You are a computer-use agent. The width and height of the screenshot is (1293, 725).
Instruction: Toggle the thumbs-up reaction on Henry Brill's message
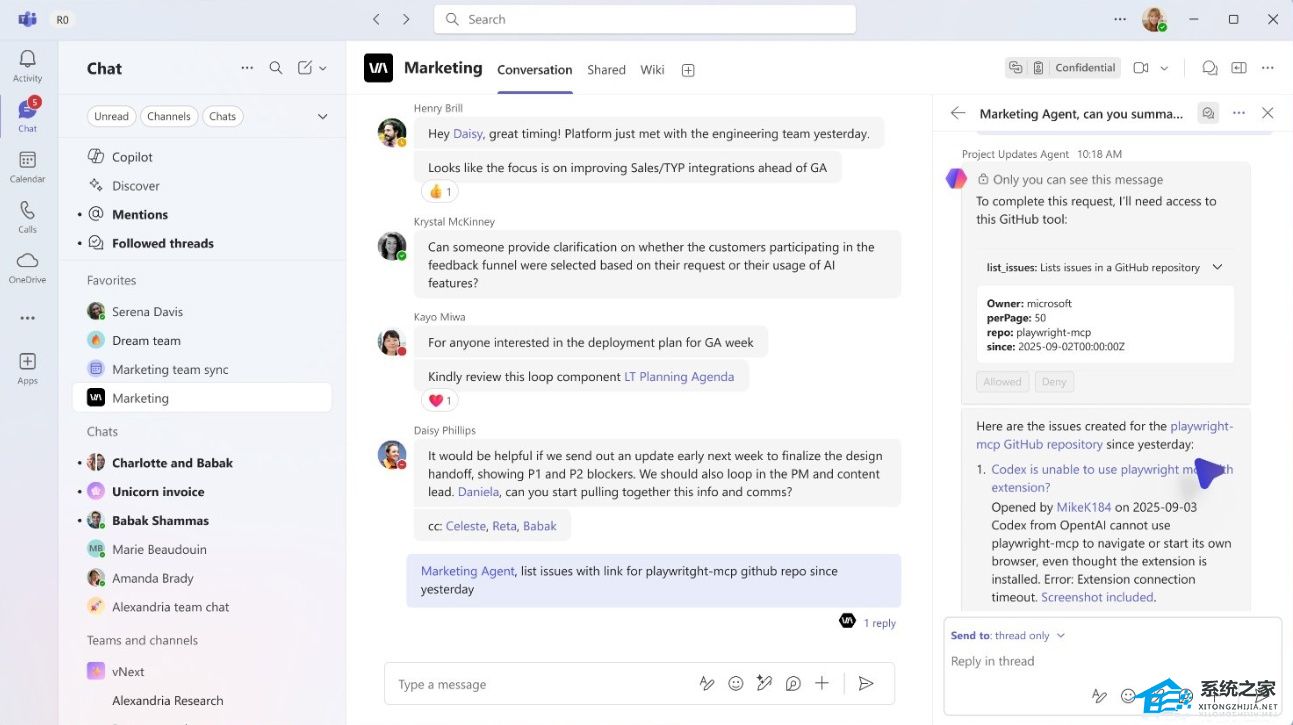pyautogui.click(x=439, y=191)
